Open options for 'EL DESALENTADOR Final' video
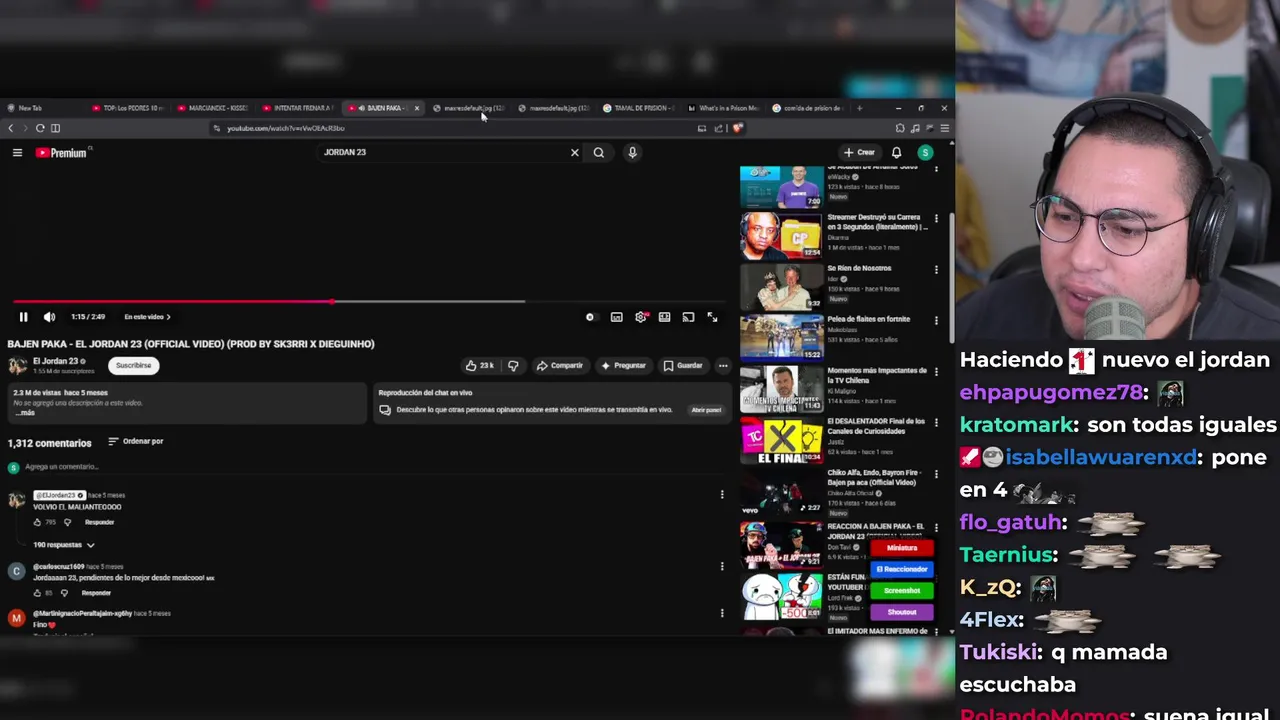Screen dimensions: 1280x720 click(936, 422)
